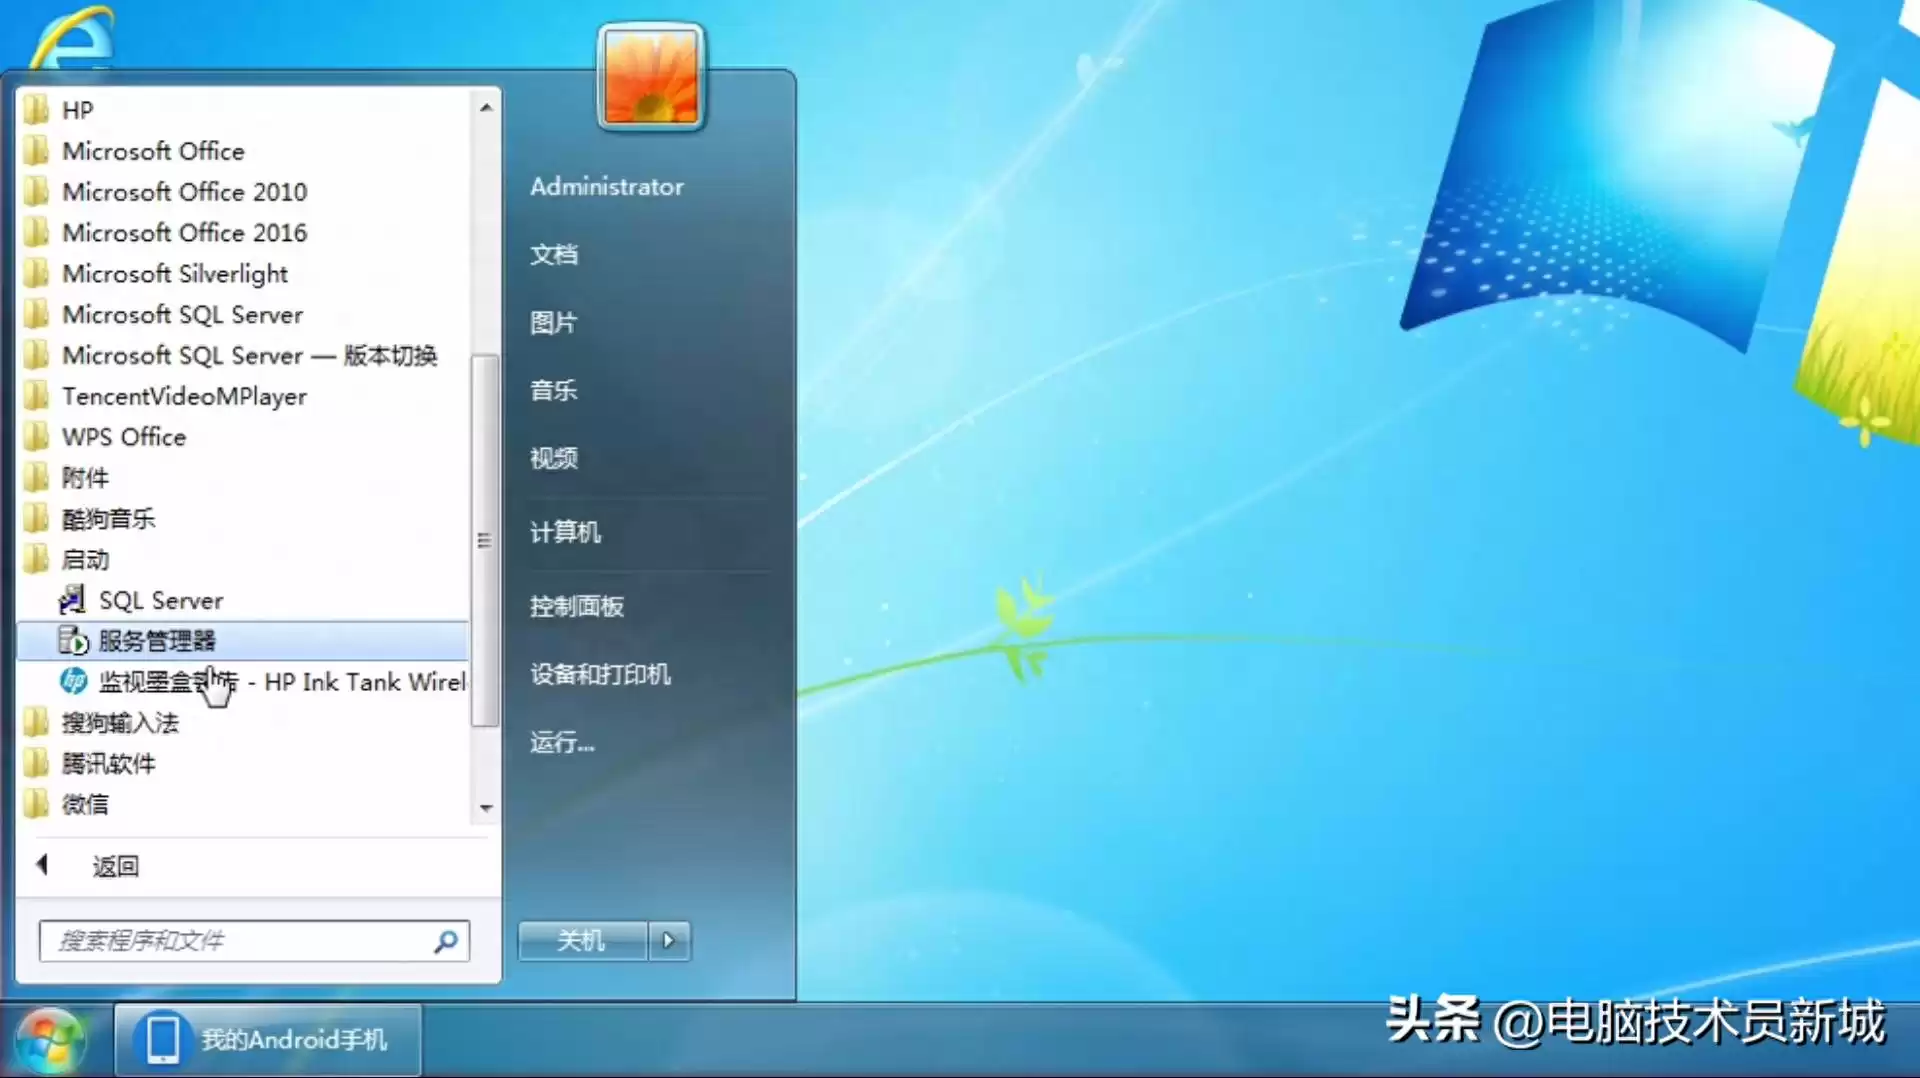
Task: Open 控制面板 from the Start menu
Action: 577,605
